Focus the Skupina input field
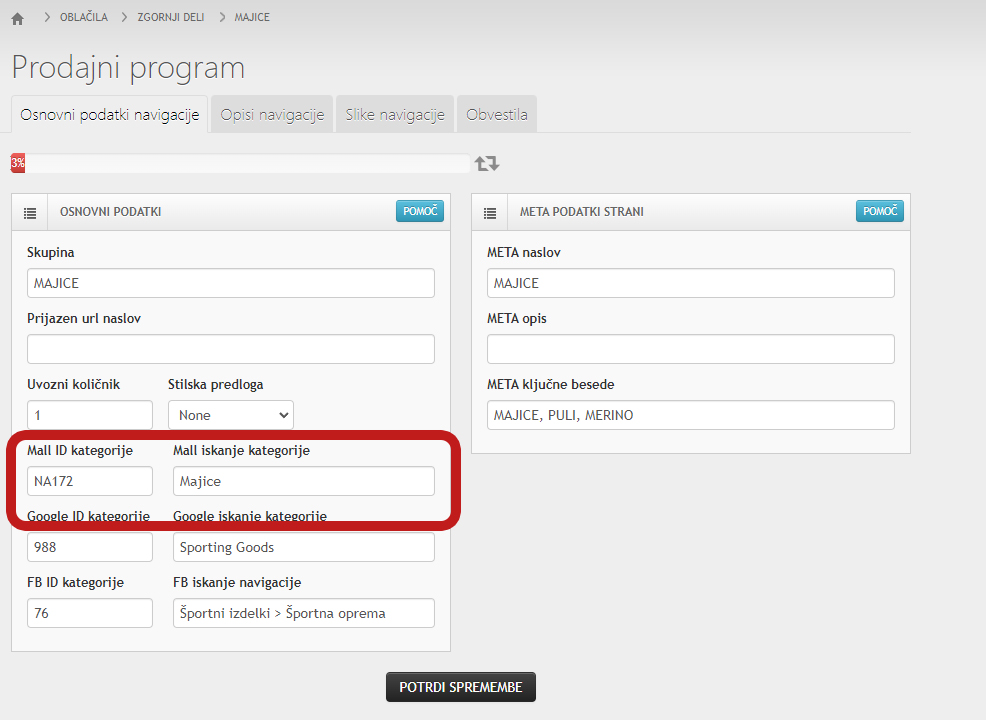Image resolution: width=986 pixels, height=720 pixels. click(231, 283)
